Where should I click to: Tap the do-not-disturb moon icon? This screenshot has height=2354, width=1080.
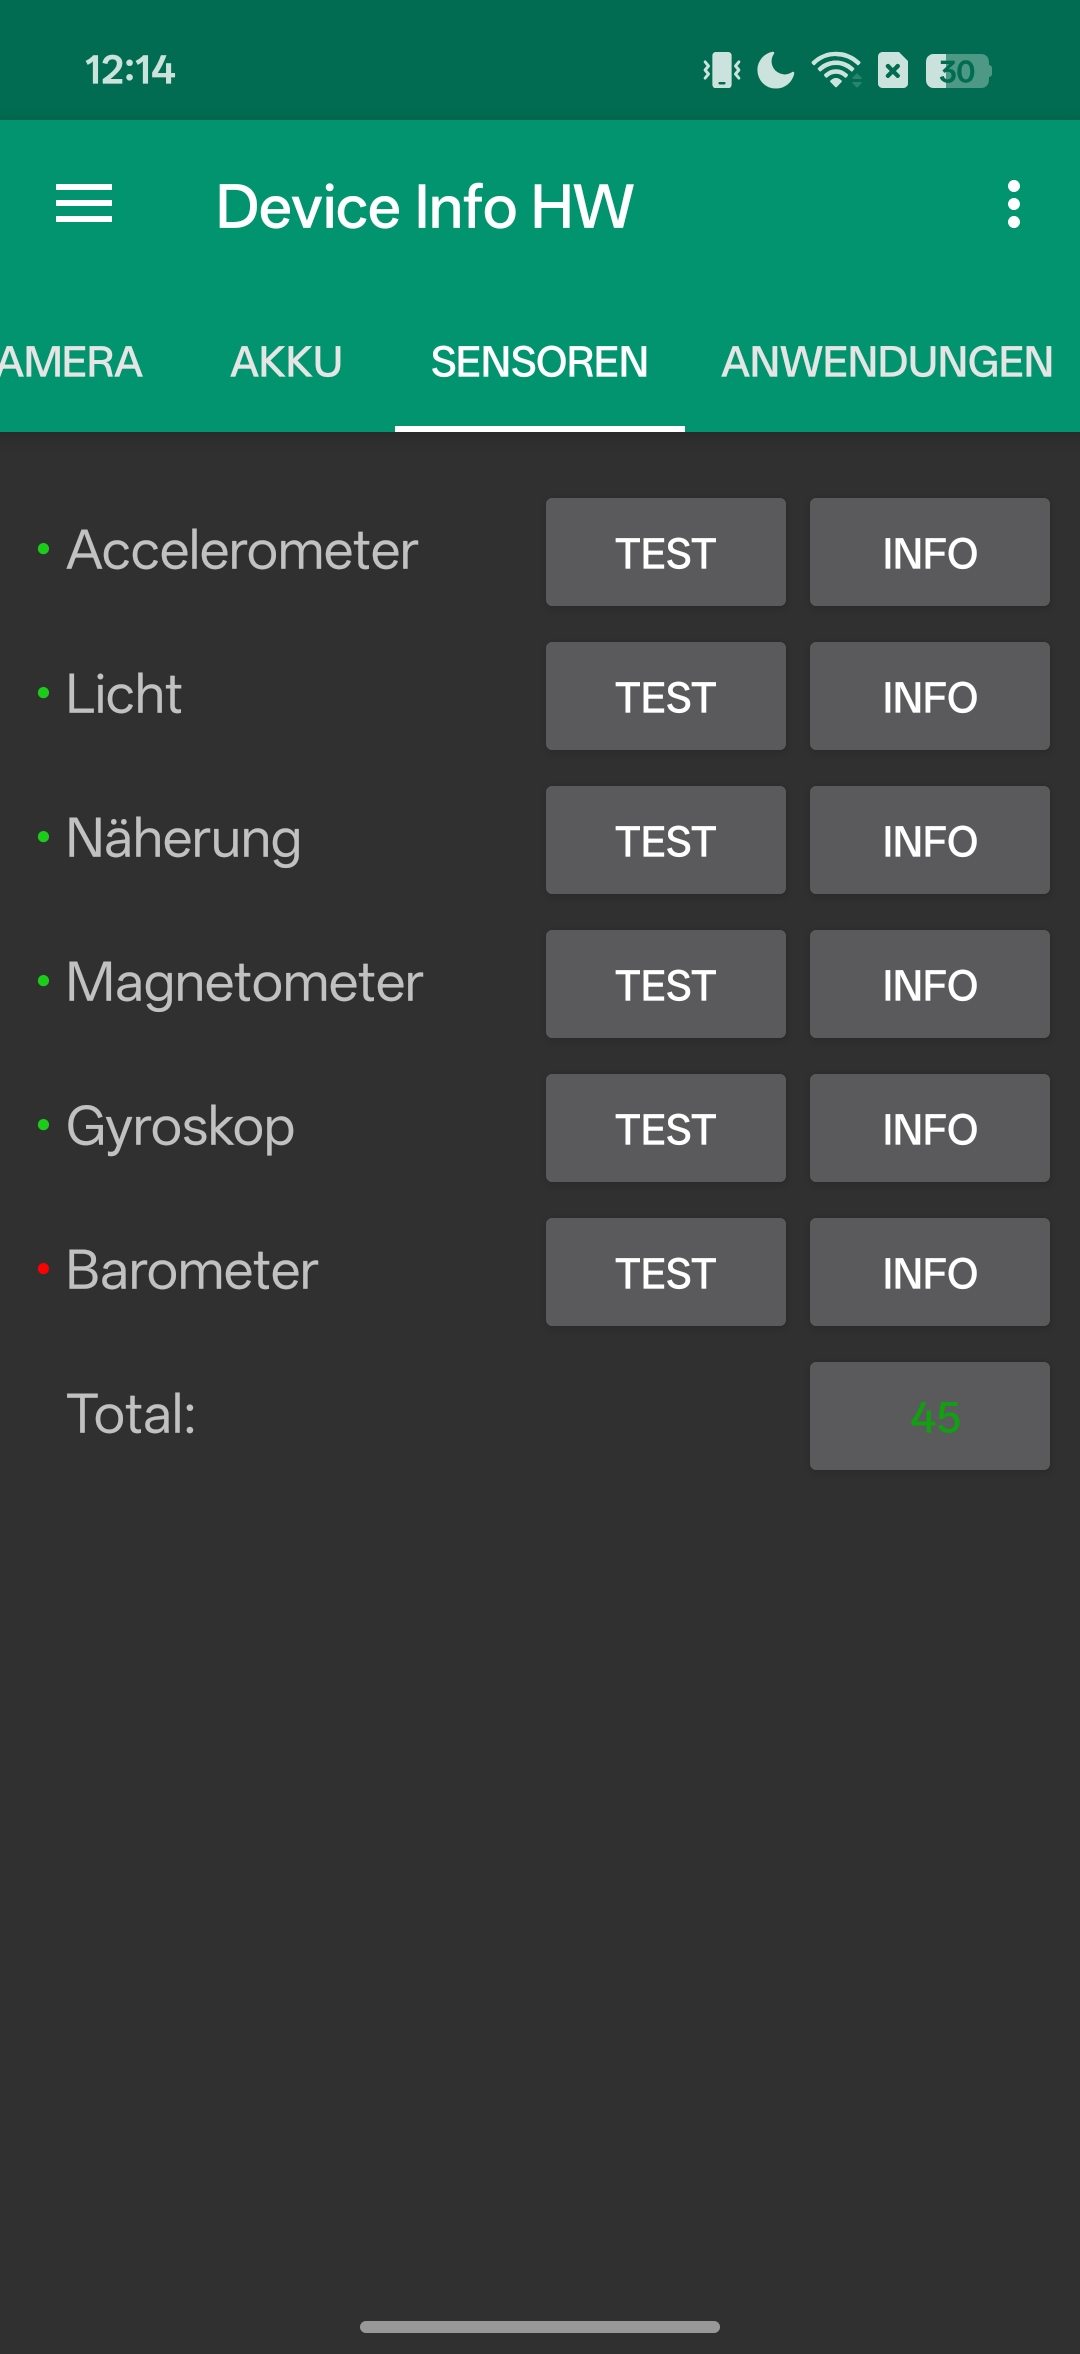pos(775,71)
